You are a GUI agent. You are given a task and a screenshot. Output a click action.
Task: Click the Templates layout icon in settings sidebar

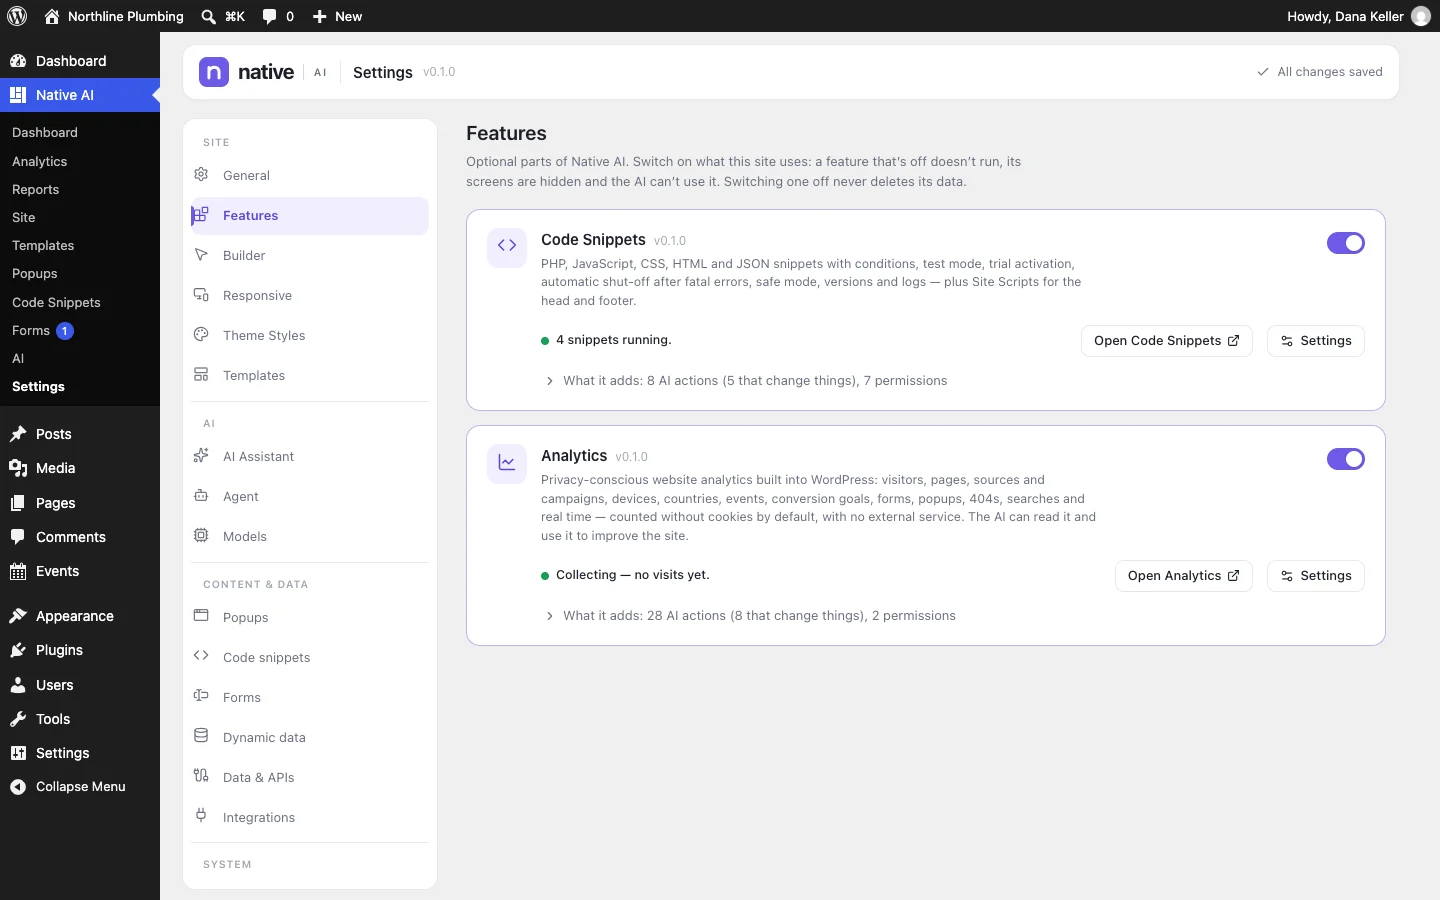[x=201, y=375]
